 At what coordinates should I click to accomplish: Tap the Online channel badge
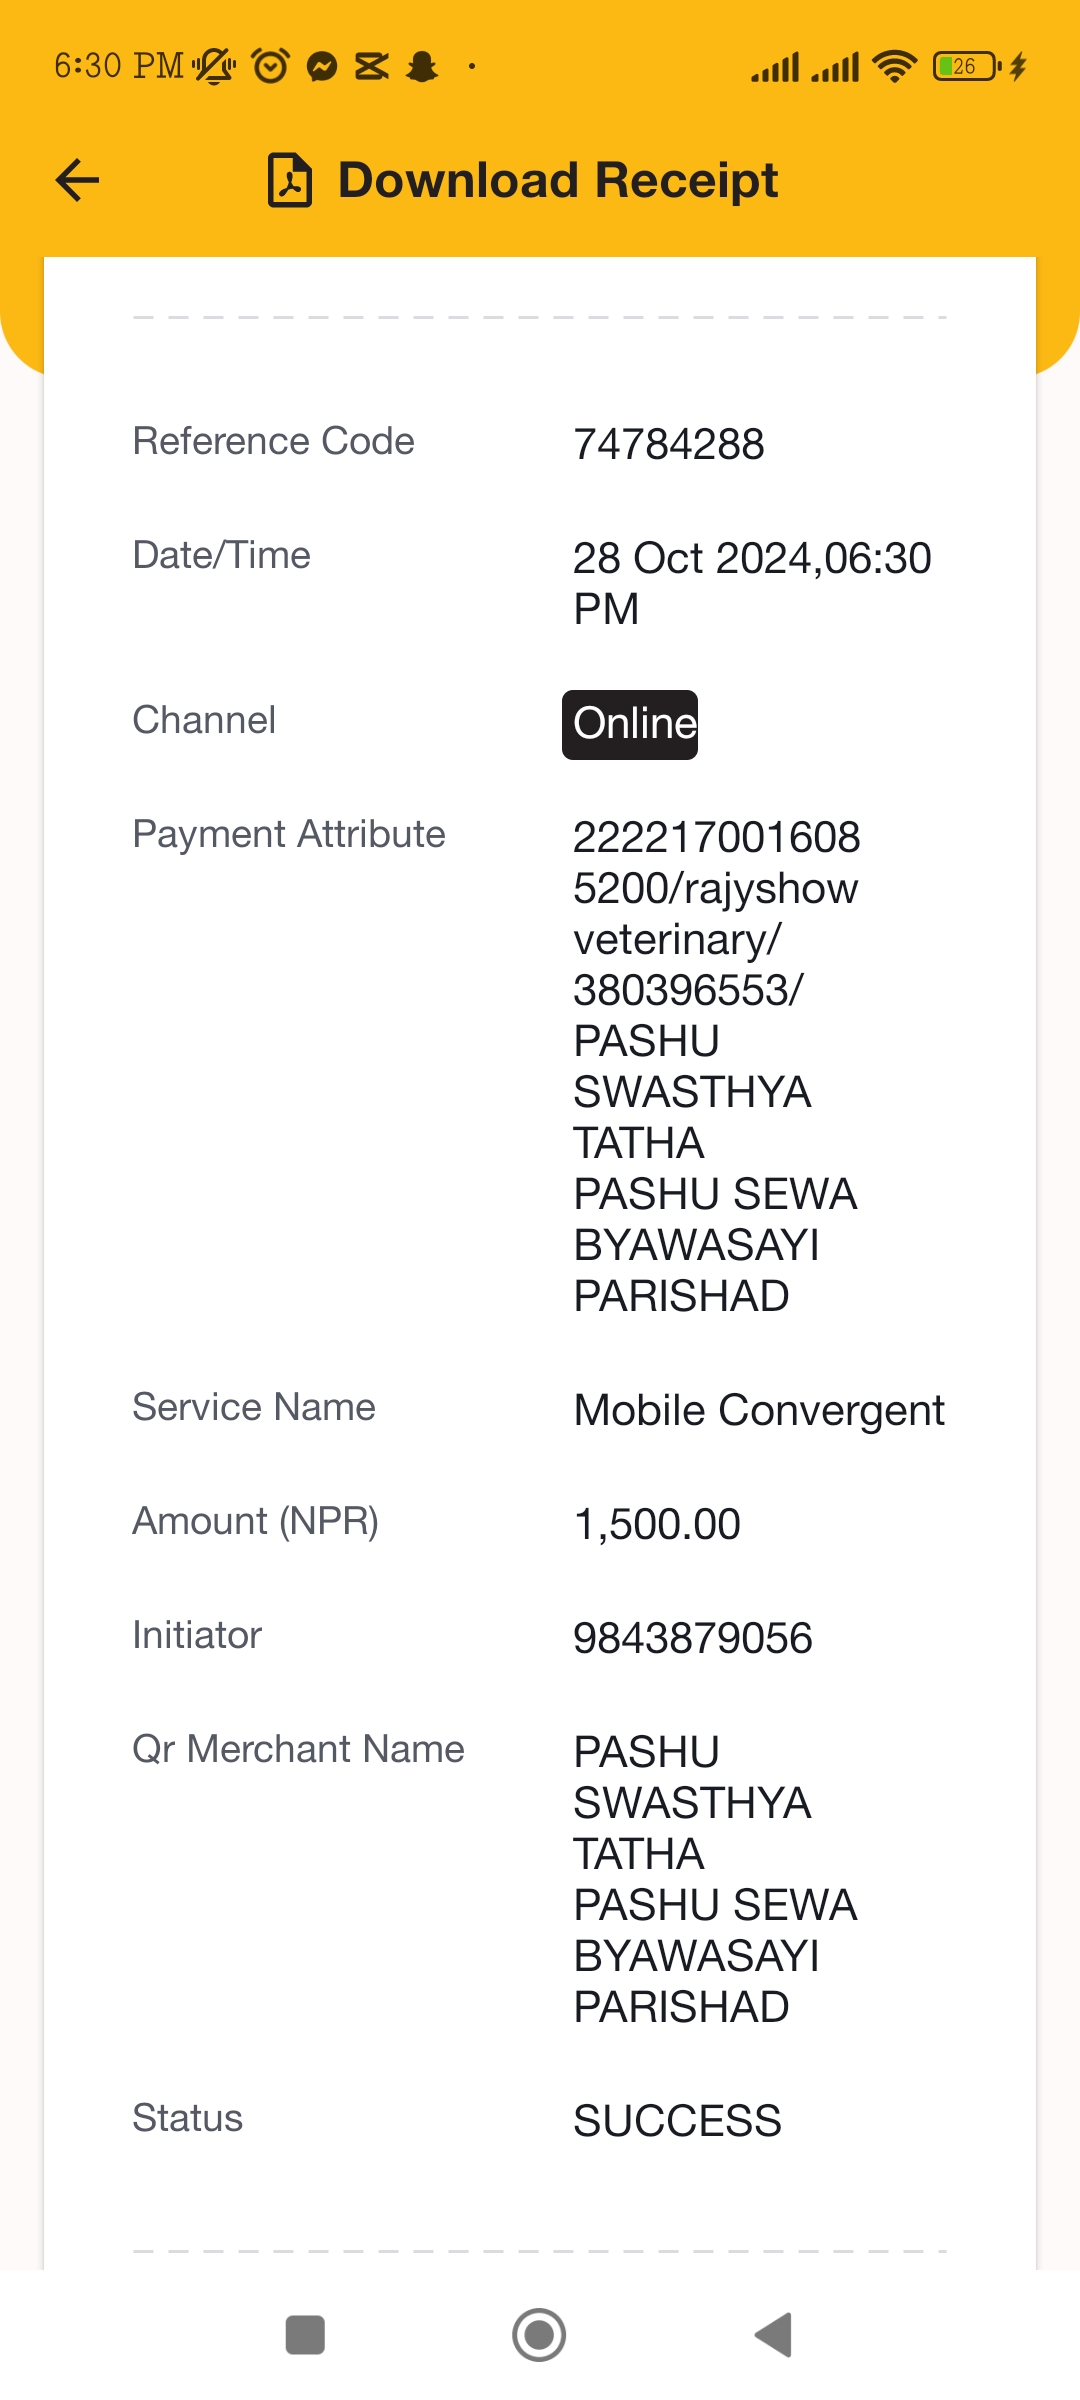(630, 724)
